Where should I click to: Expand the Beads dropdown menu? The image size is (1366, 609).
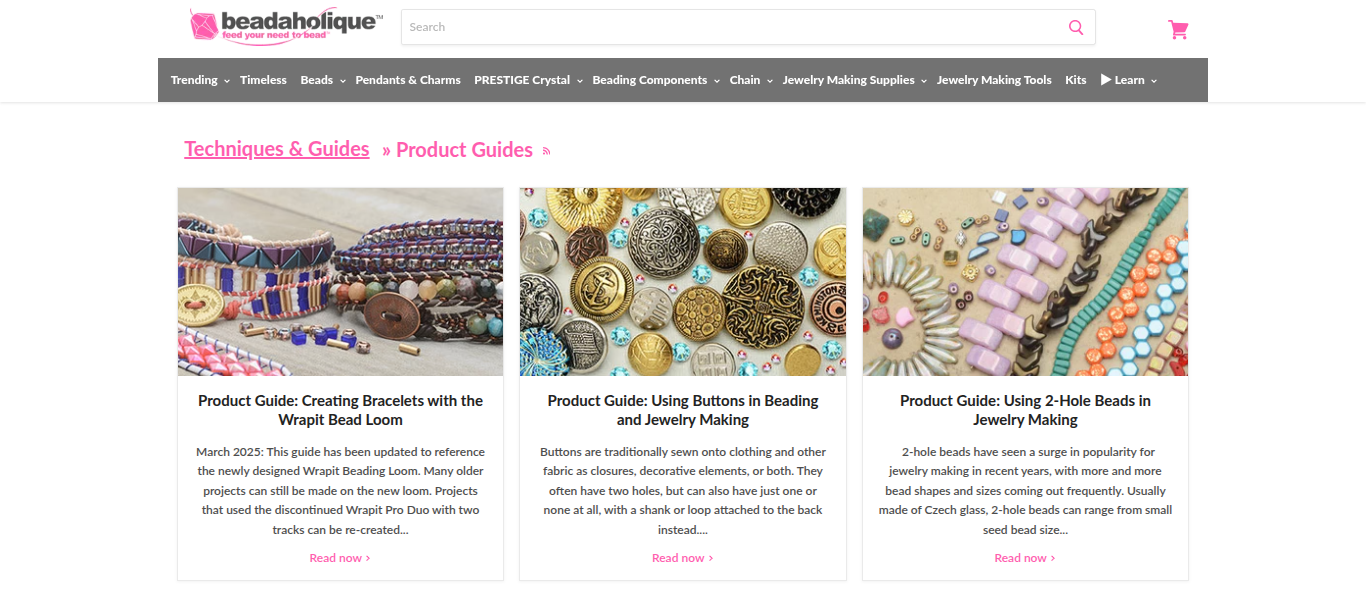pos(322,80)
